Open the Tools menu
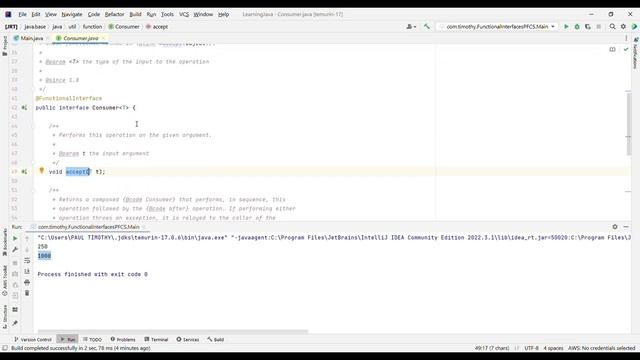This screenshot has height=360, width=640. pyautogui.click(x=167, y=14)
